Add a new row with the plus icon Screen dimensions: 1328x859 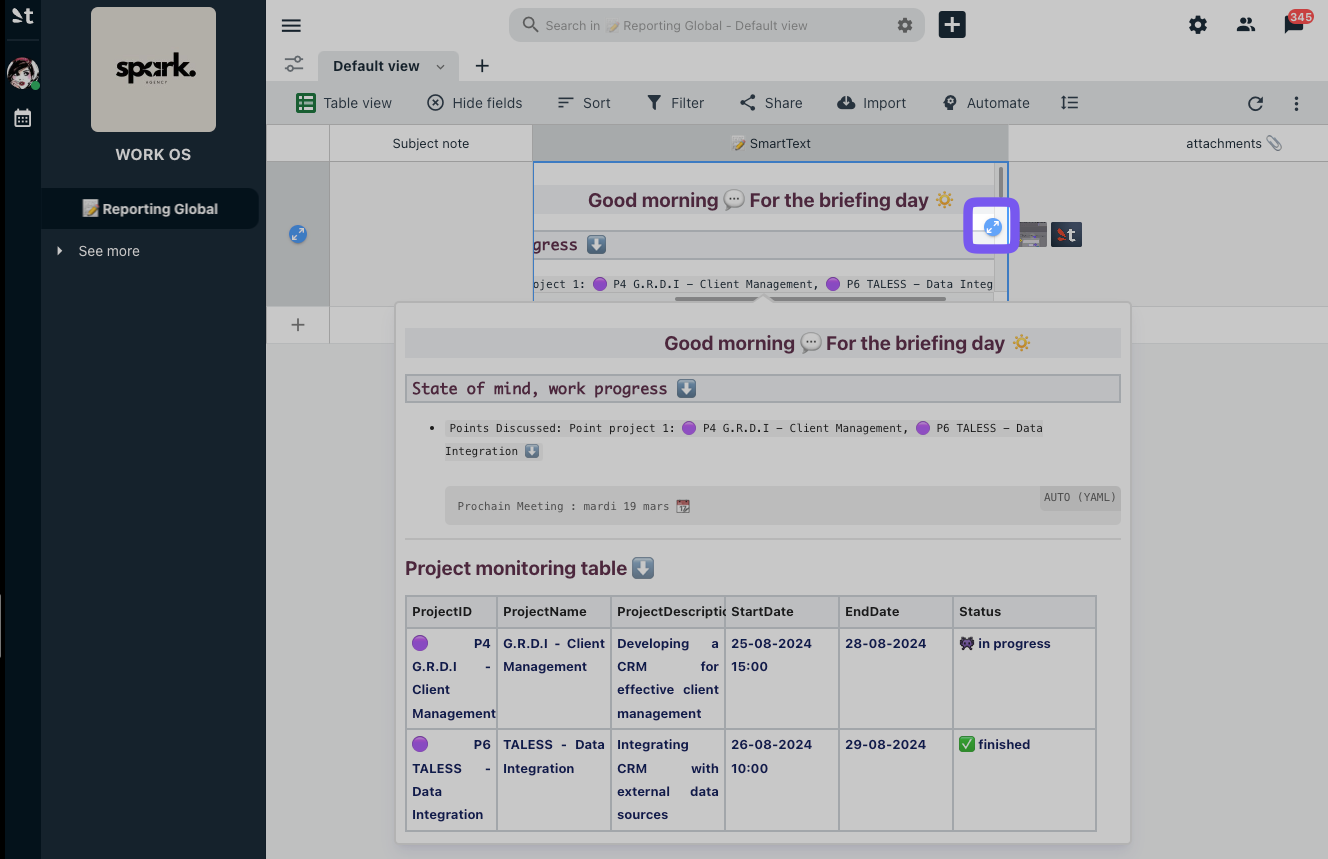click(x=297, y=325)
